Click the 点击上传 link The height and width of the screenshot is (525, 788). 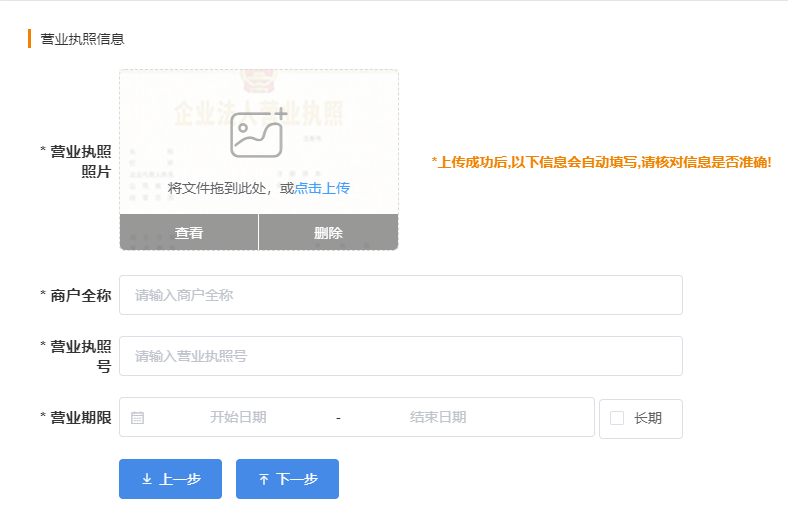(x=322, y=188)
